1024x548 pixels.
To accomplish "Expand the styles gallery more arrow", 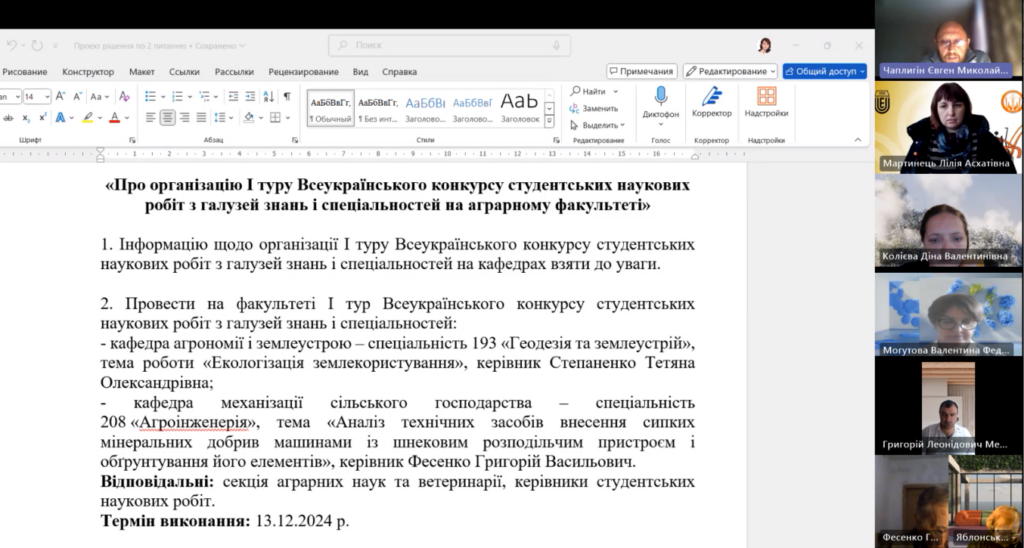I will (550, 122).
